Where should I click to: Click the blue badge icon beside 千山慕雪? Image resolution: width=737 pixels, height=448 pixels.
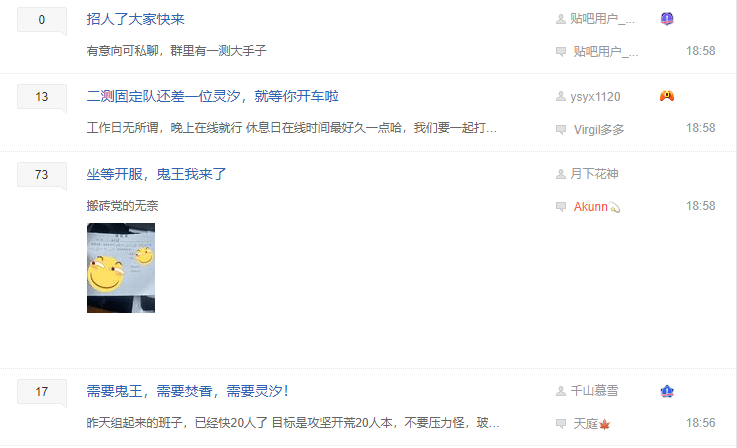[666, 391]
